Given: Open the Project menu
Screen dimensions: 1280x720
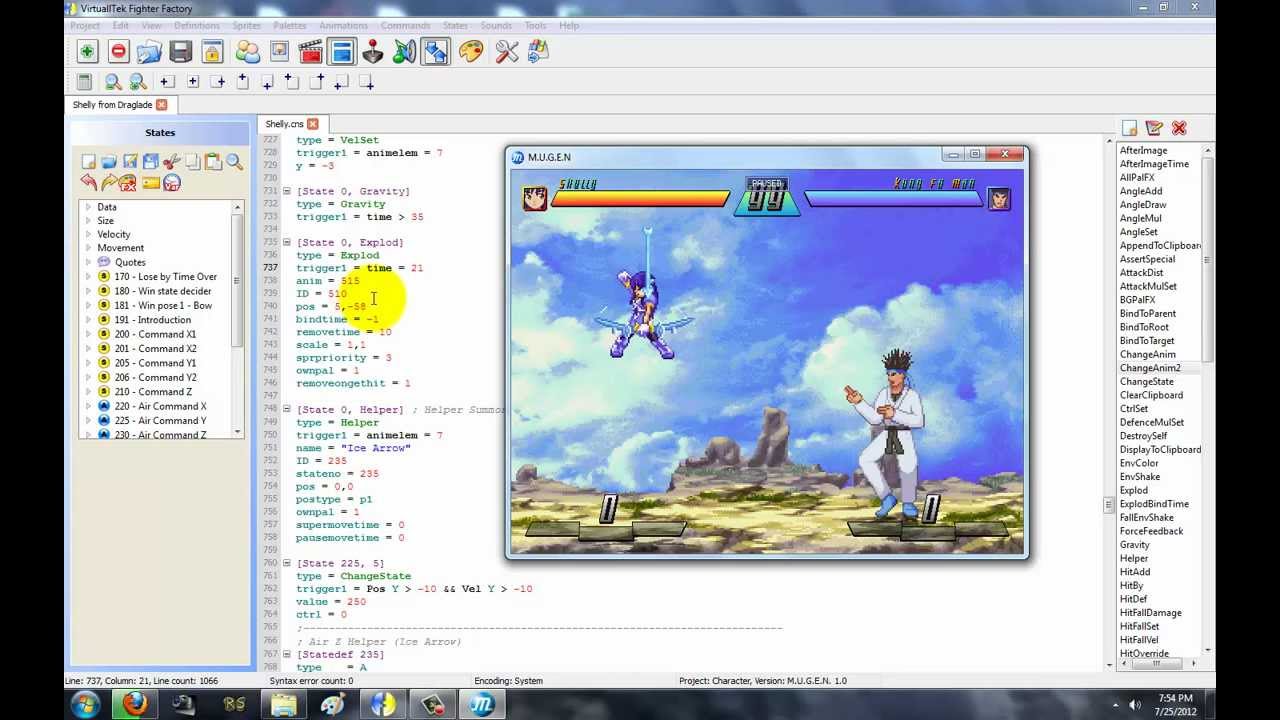Looking at the screenshot, I should pyautogui.click(x=85, y=25).
